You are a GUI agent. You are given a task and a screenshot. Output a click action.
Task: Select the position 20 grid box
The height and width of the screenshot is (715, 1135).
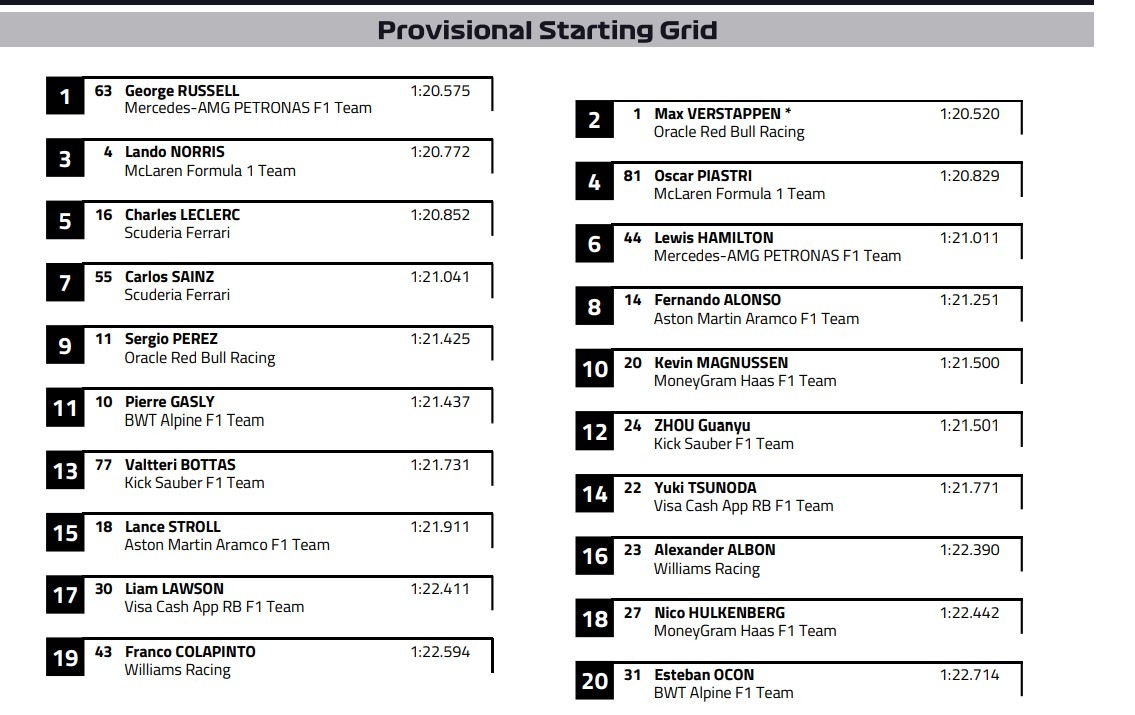click(x=595, y=682)
